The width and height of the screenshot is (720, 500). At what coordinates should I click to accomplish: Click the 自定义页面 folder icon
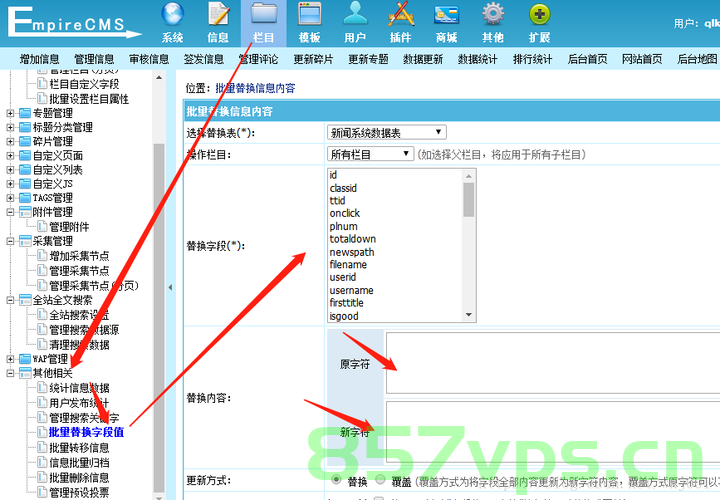pyautogui.click(x=25, y=156)
